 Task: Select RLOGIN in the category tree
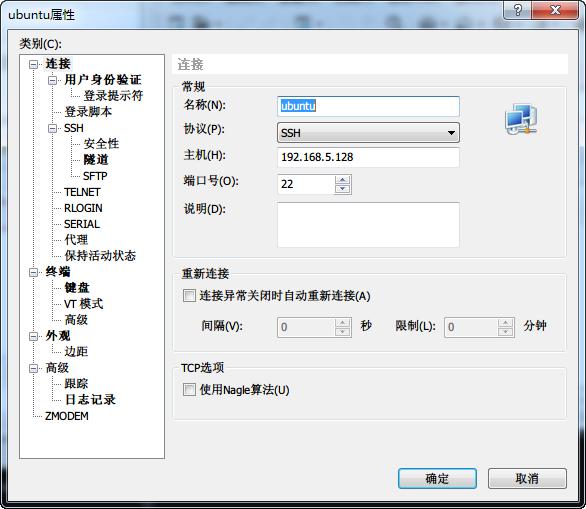click(x=83, y=208)
